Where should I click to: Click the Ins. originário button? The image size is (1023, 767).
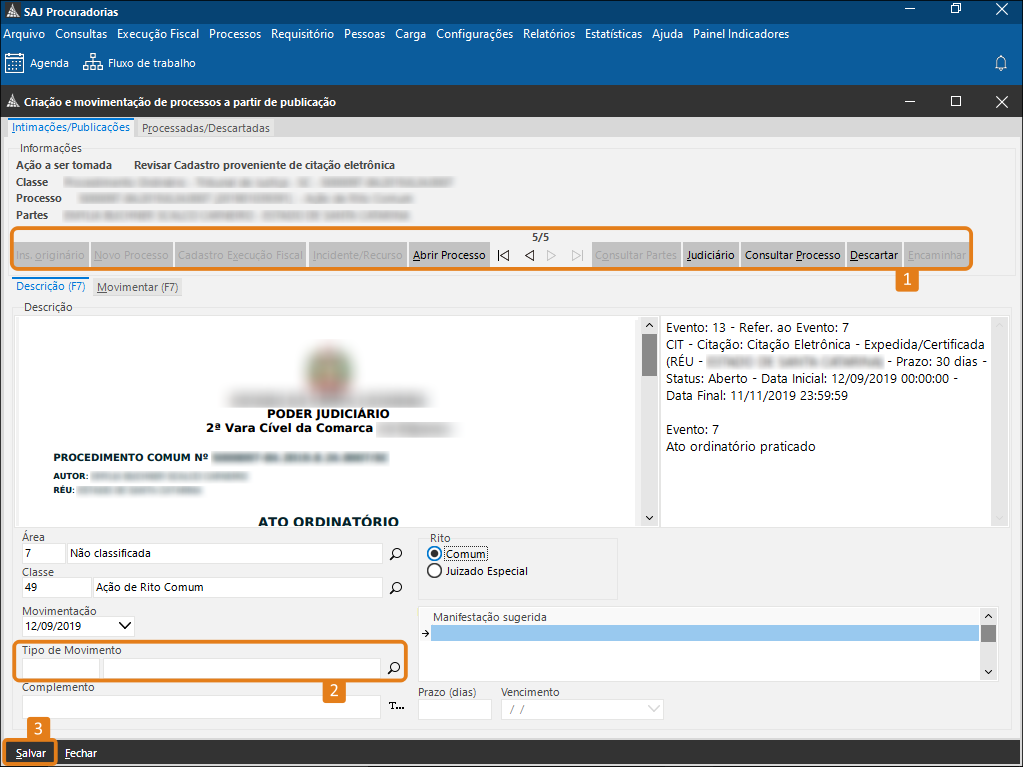[50, 255]
